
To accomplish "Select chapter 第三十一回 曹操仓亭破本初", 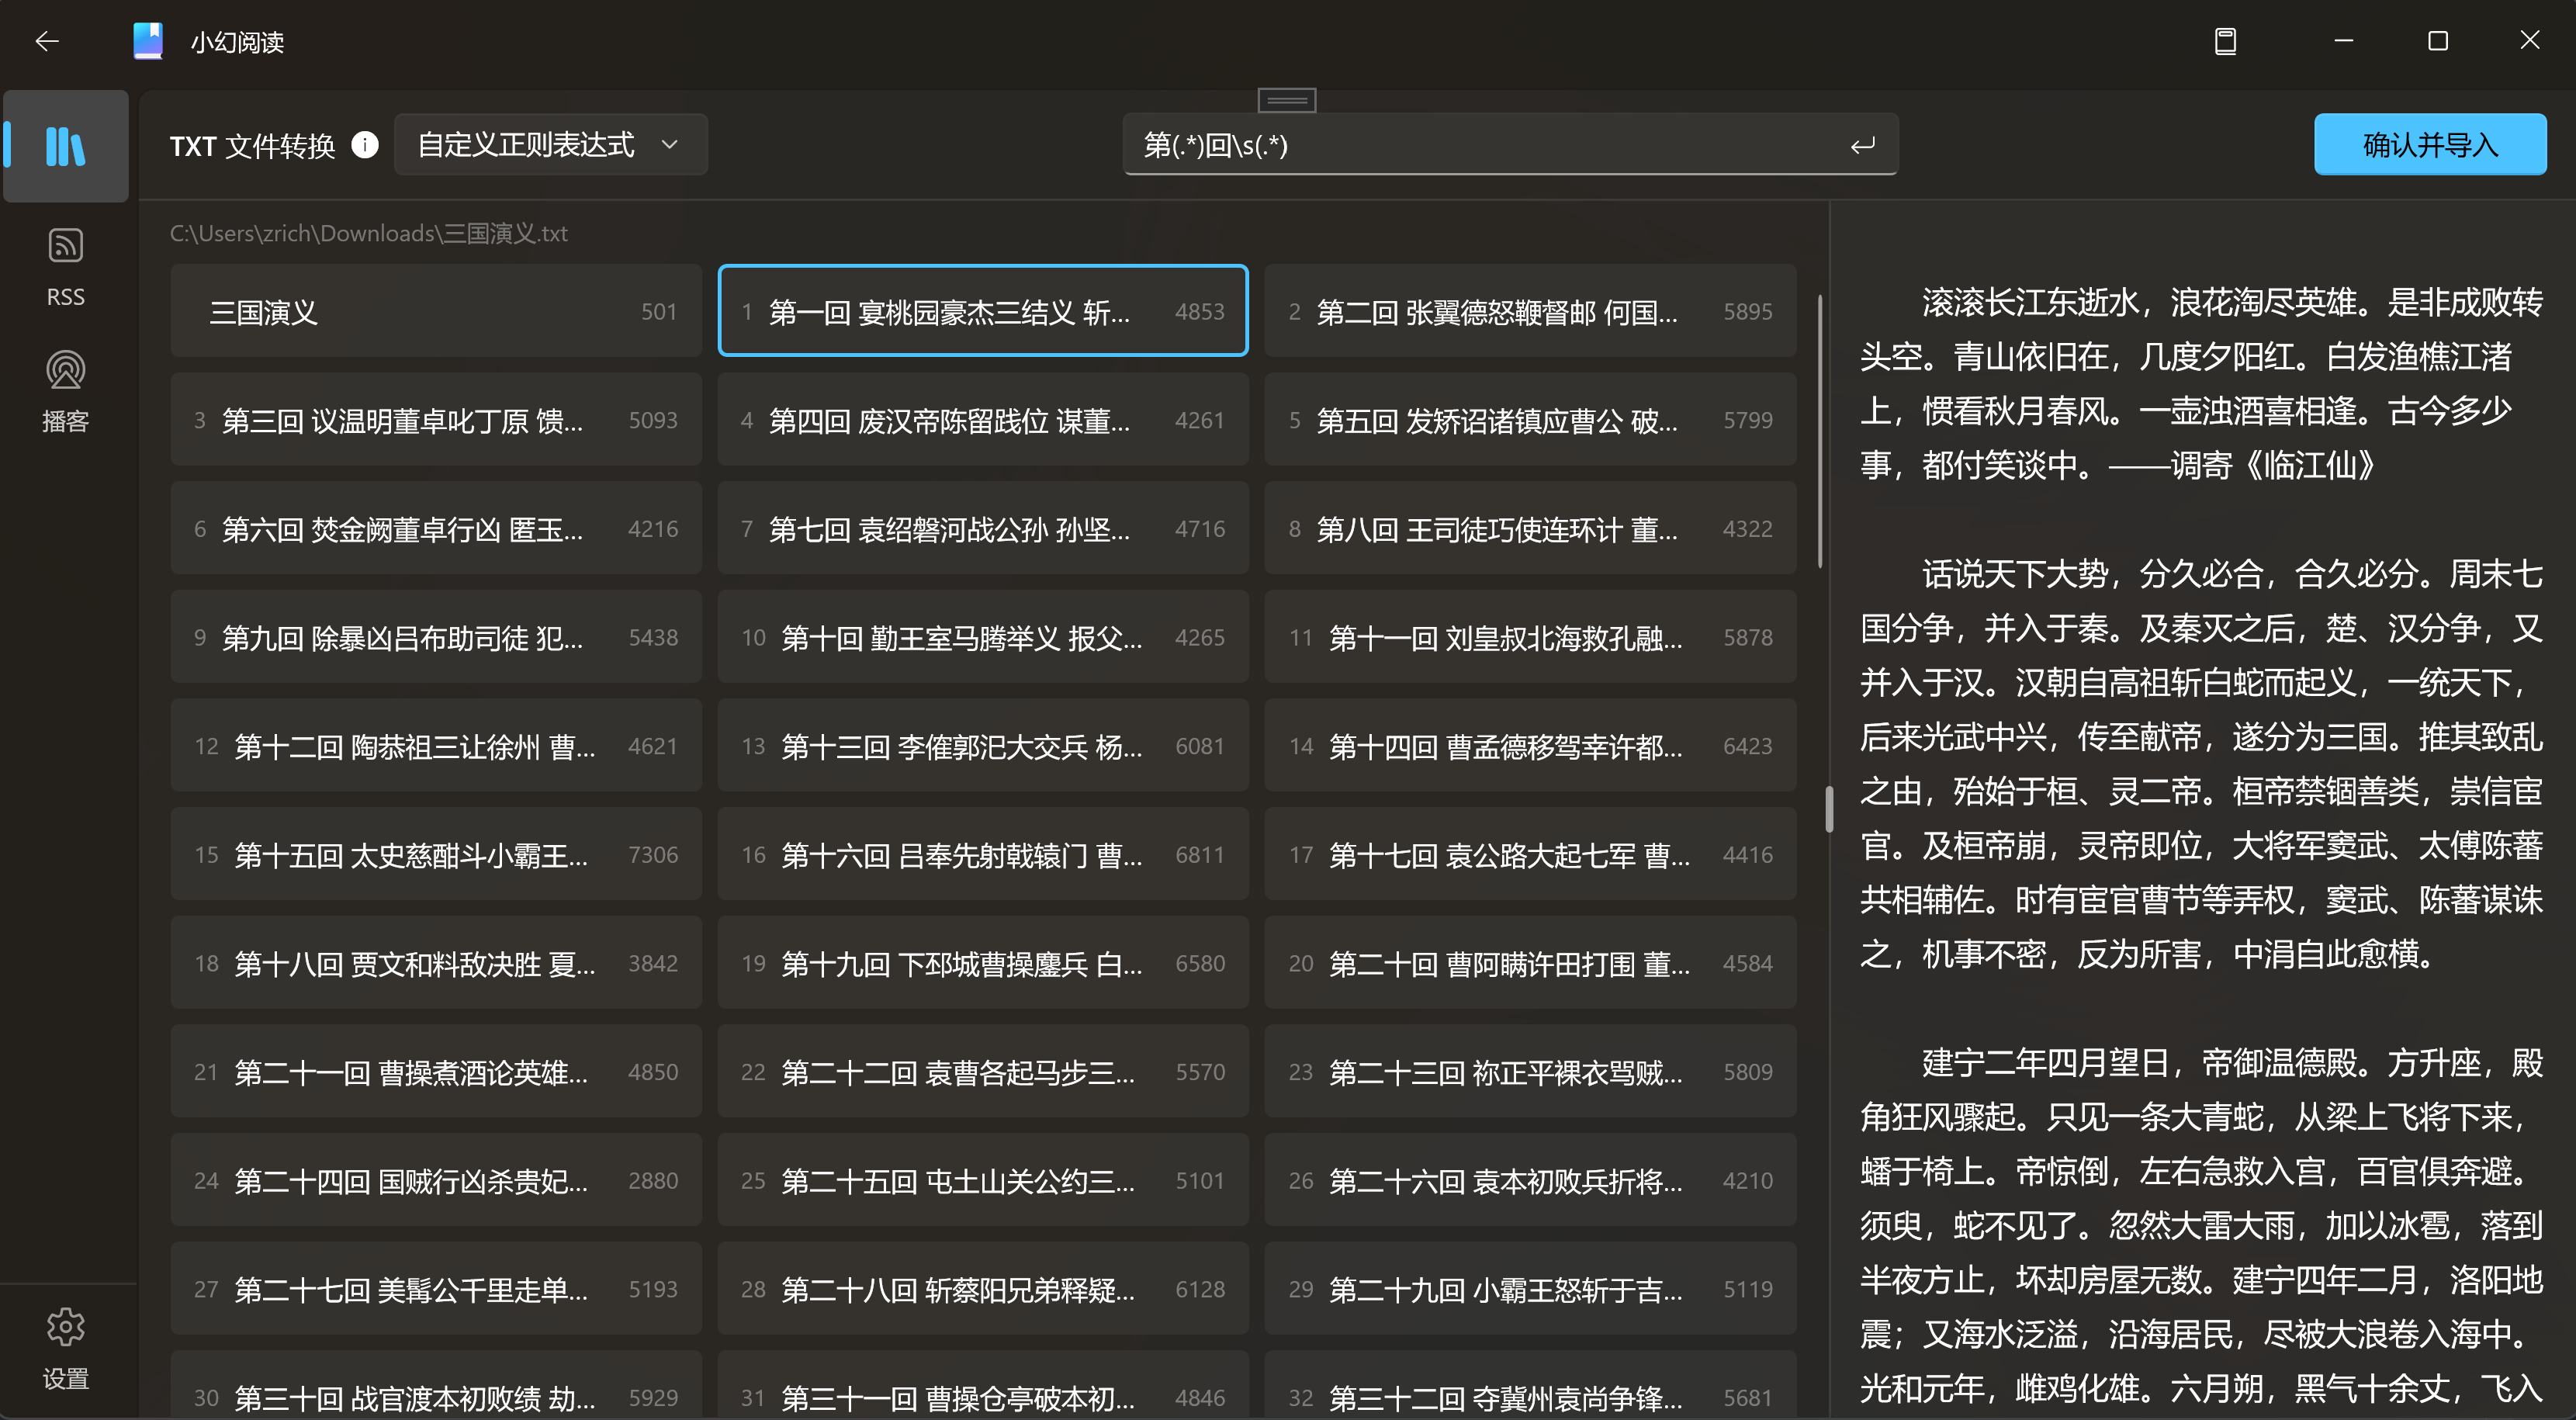I will [983, 1386].
